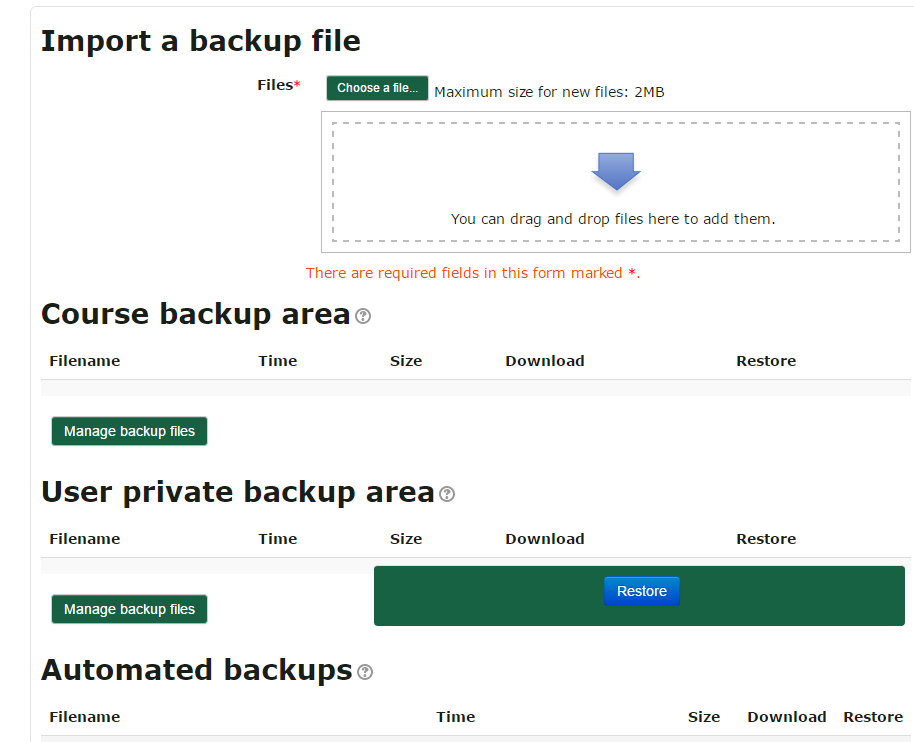Select Filename header in Course backup table
This screenshot has height=742, width=914.
[85, 361]
